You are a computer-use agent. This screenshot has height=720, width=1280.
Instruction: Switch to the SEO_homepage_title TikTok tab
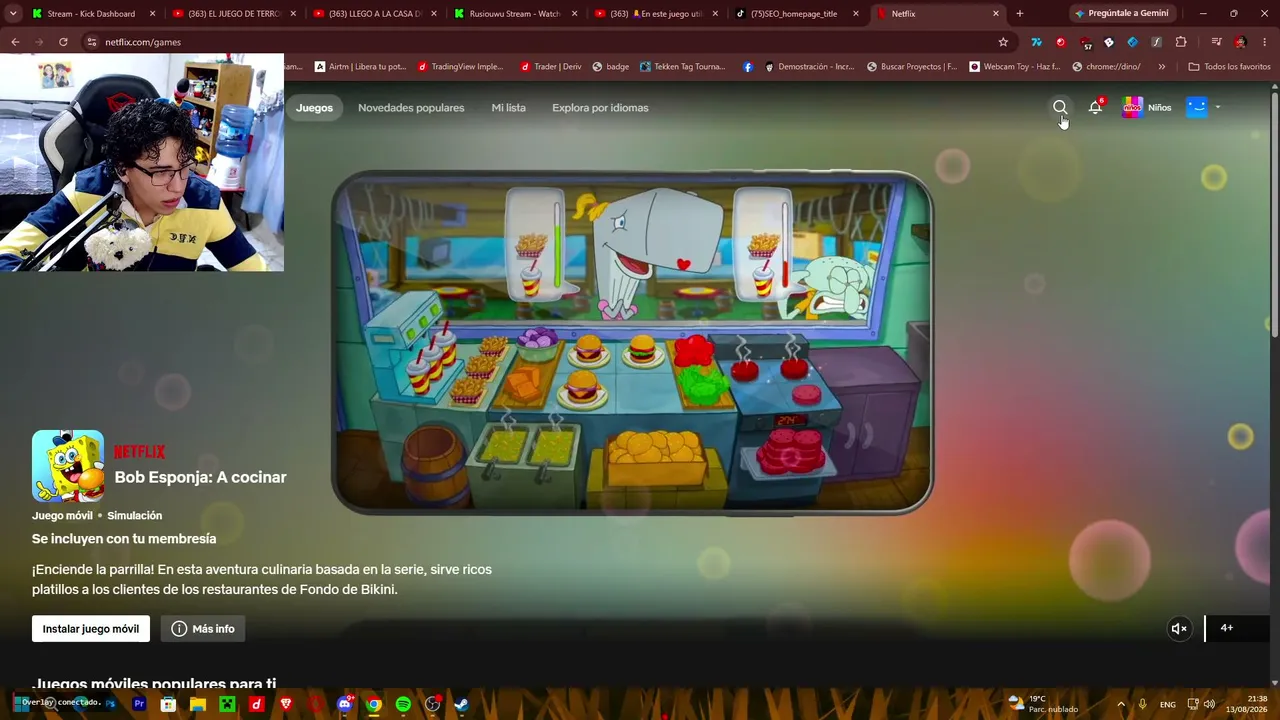797,13
